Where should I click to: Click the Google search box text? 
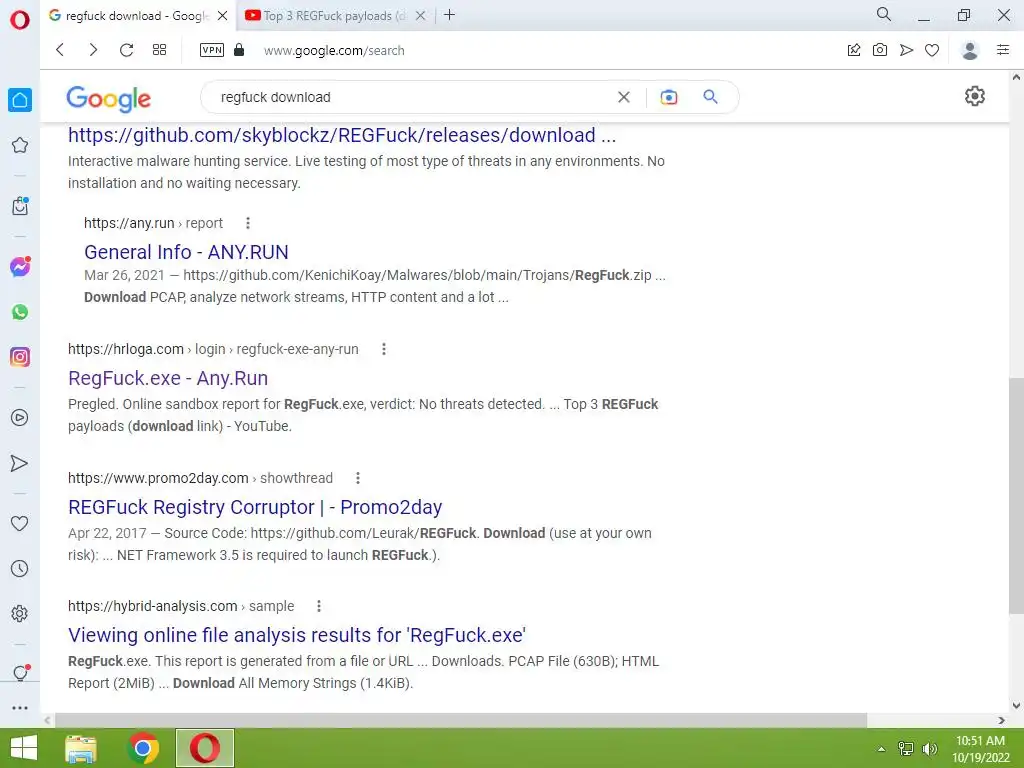pos(276,97)
